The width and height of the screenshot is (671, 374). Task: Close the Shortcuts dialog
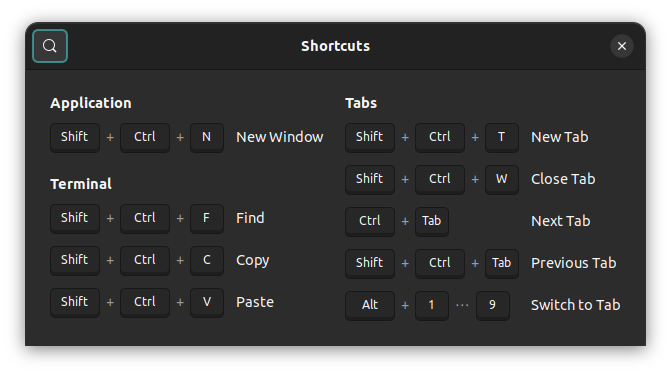(x=621, y=46)
